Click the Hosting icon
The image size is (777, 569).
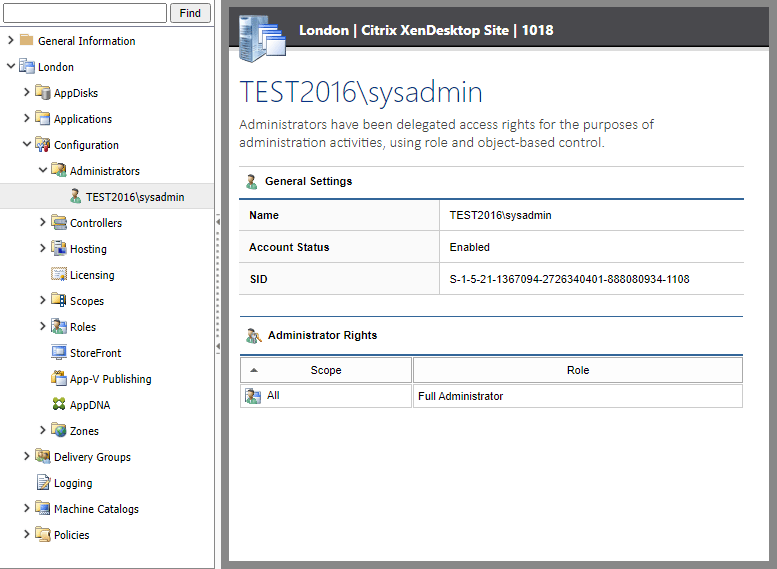tap(58, 248)
